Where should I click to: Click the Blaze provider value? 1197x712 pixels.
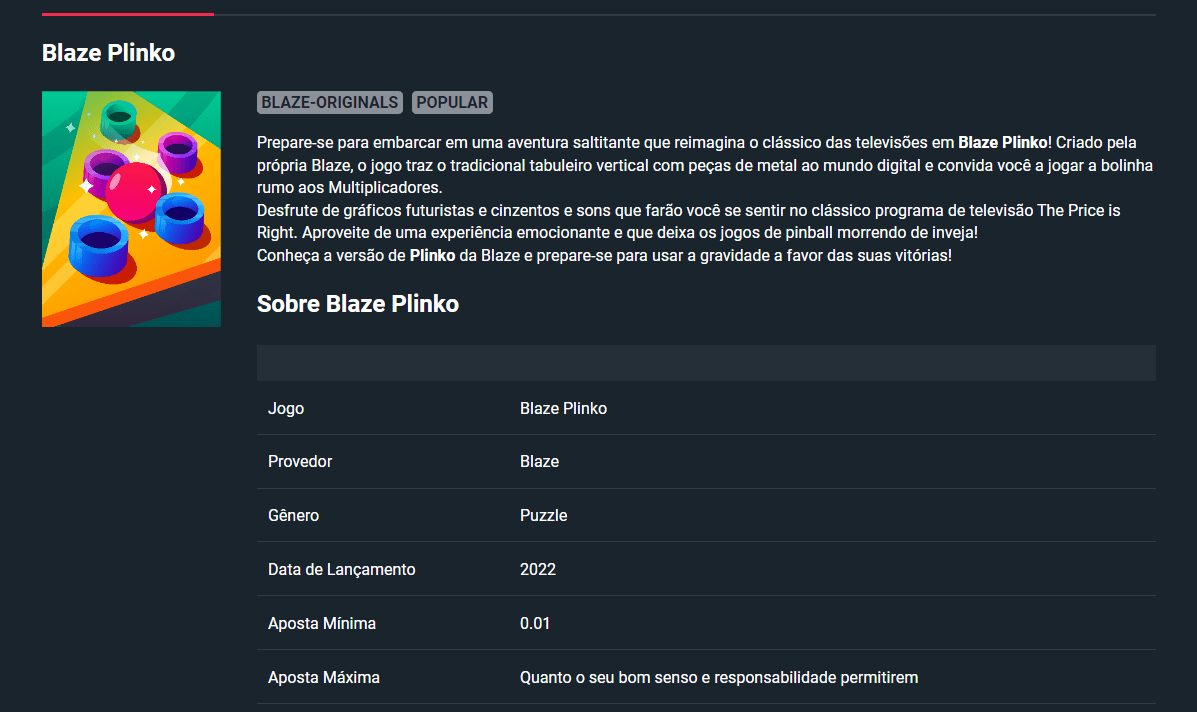(x=540, y=462)
